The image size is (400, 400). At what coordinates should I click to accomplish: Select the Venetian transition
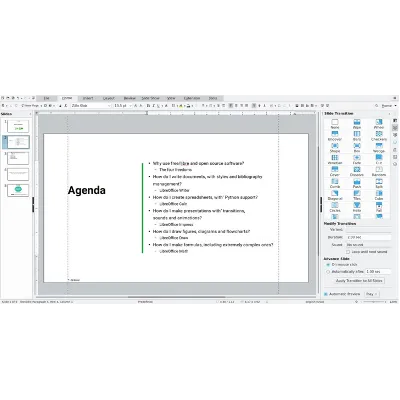click(x=335, y=159)
